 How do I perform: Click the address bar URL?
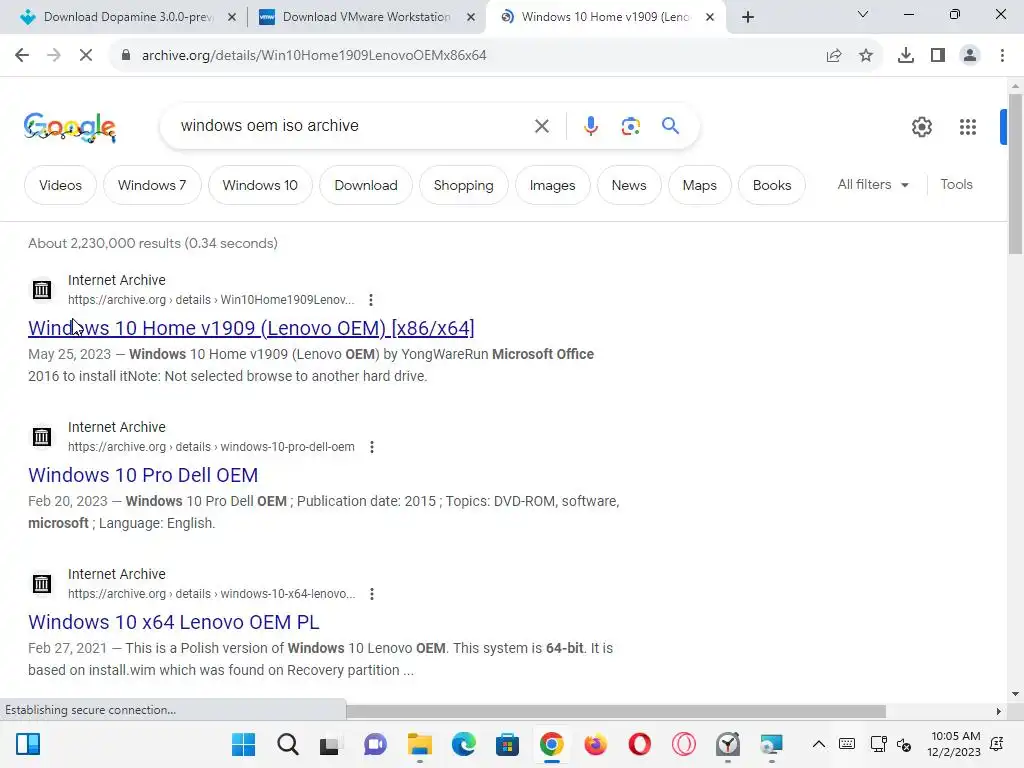pyautogui.click(x=314, y=56)
